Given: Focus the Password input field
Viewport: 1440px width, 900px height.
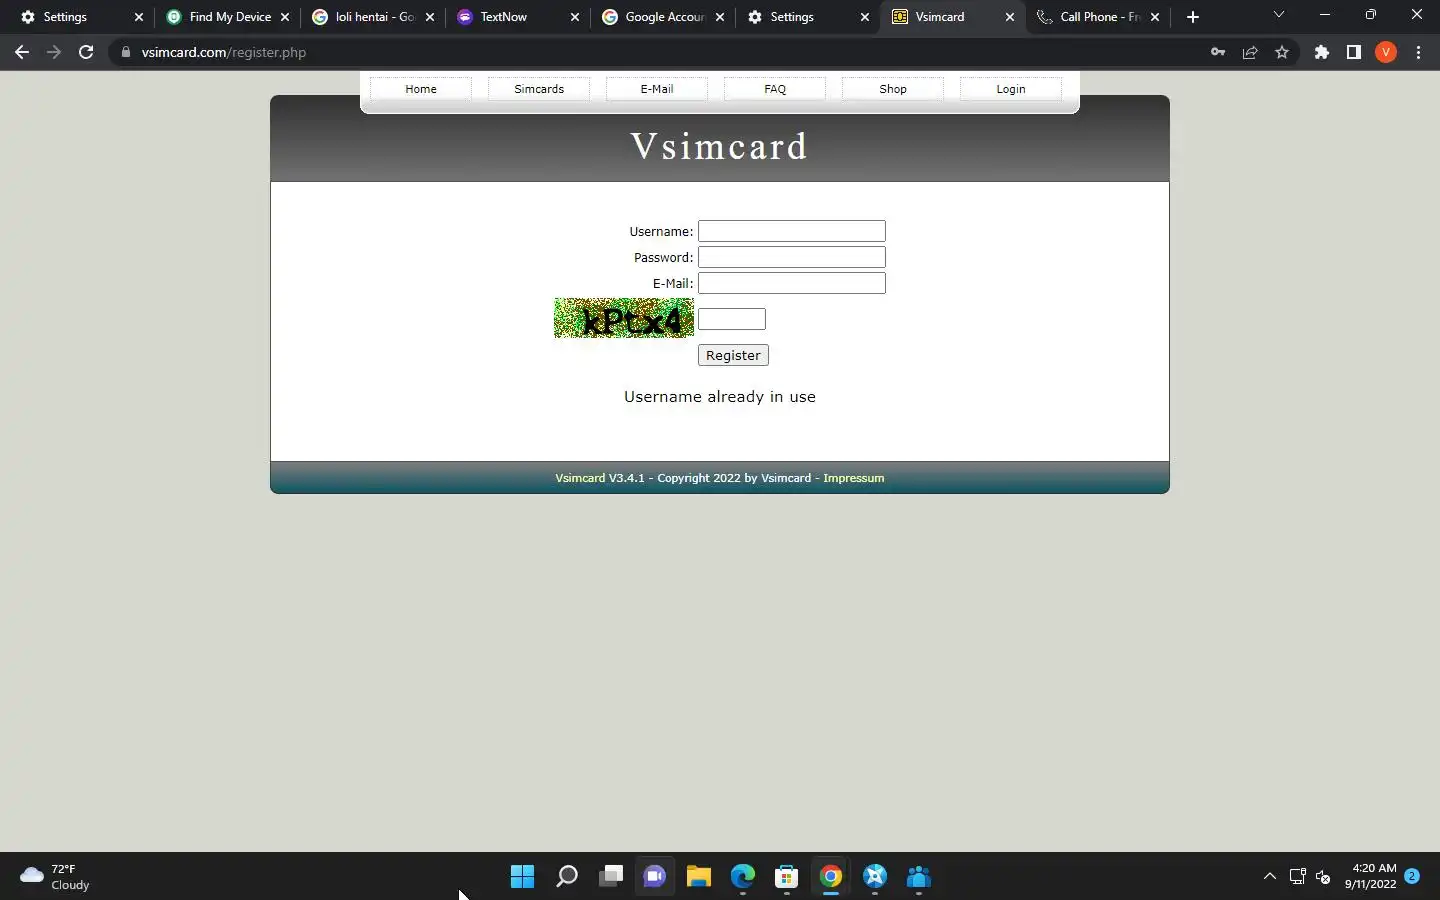Looking at the screenshot, I should click(x=792, y=257).
